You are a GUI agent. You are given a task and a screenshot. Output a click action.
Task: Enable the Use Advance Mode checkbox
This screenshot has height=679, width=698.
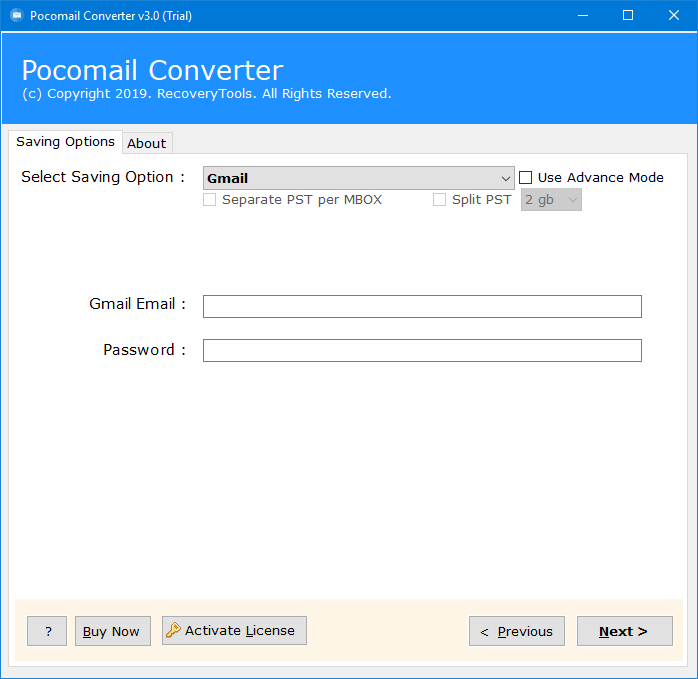[x=525, y=178]
